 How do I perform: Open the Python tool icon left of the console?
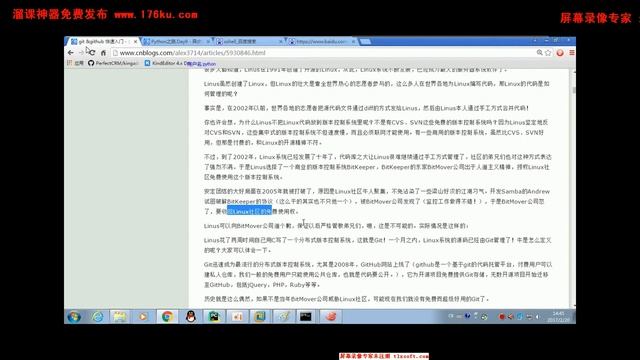pos(284,316)
